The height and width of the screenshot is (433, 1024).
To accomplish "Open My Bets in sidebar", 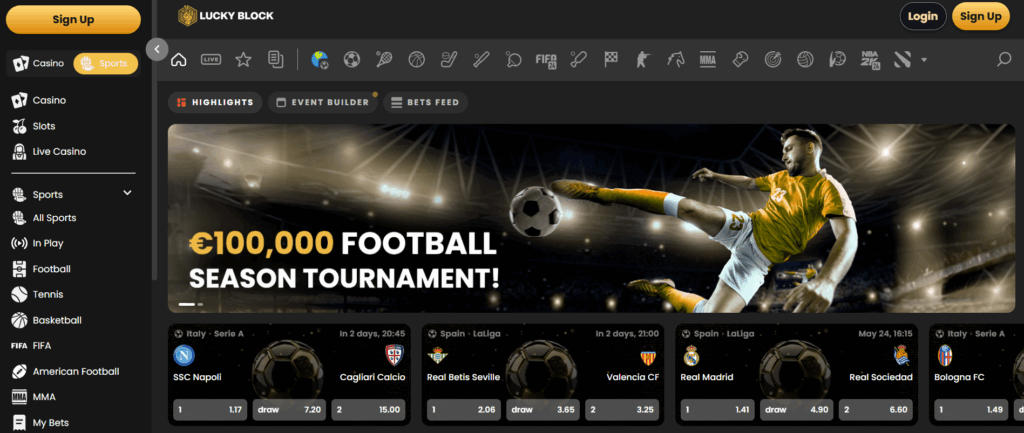I will coord(40,423).
